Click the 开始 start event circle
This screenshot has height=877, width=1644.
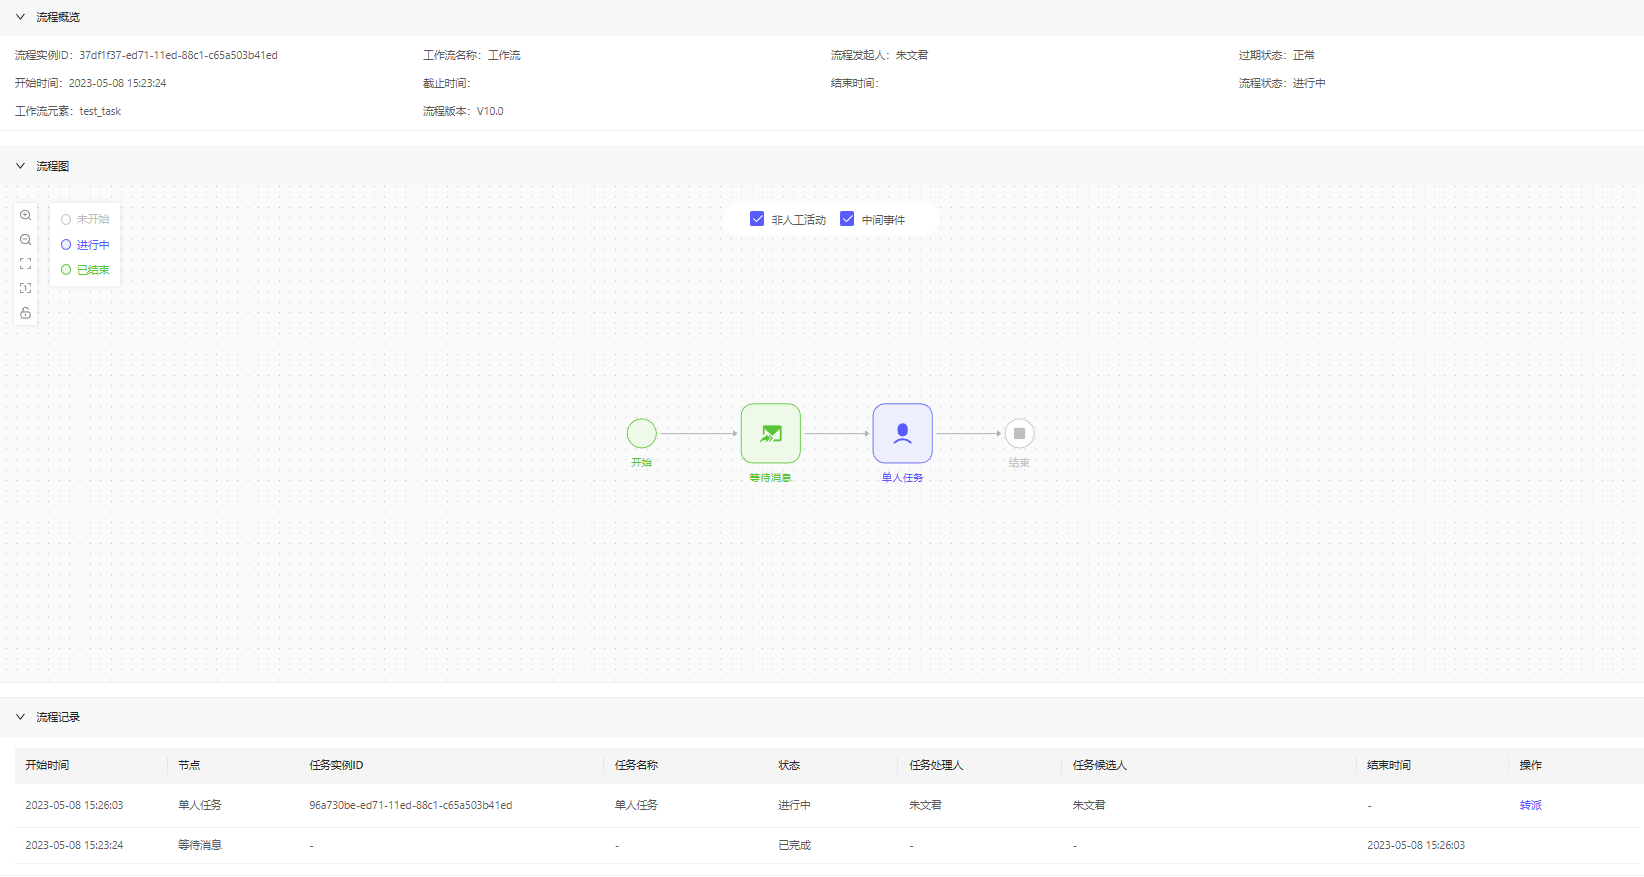642,433
